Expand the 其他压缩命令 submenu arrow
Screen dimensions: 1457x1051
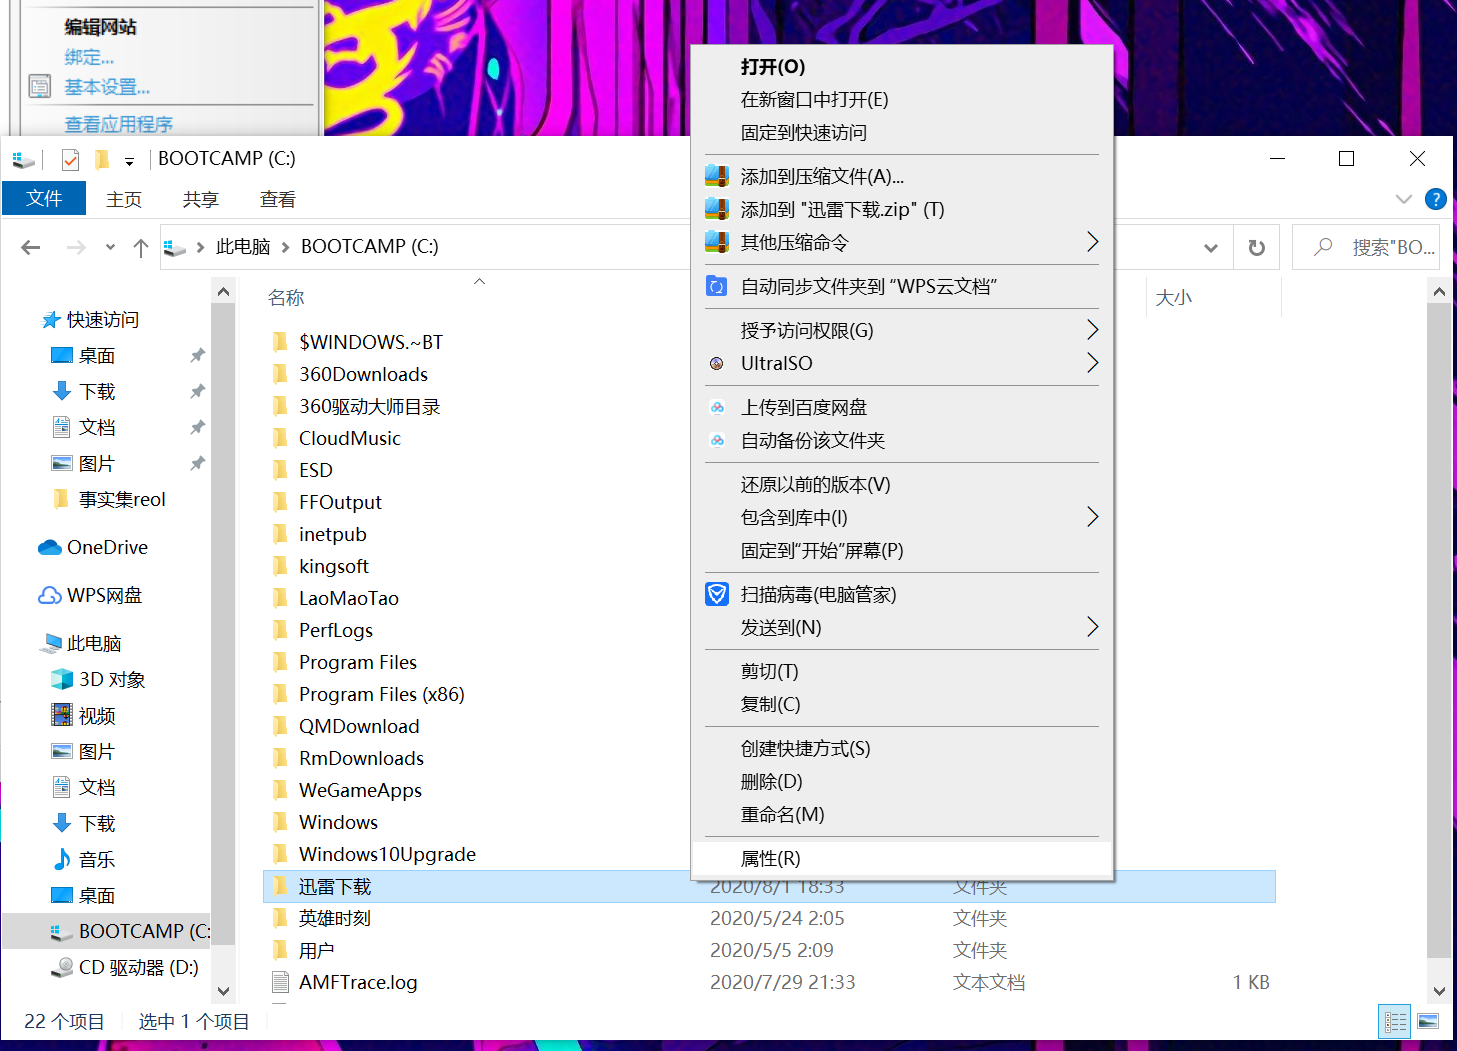click(1092, 242)
